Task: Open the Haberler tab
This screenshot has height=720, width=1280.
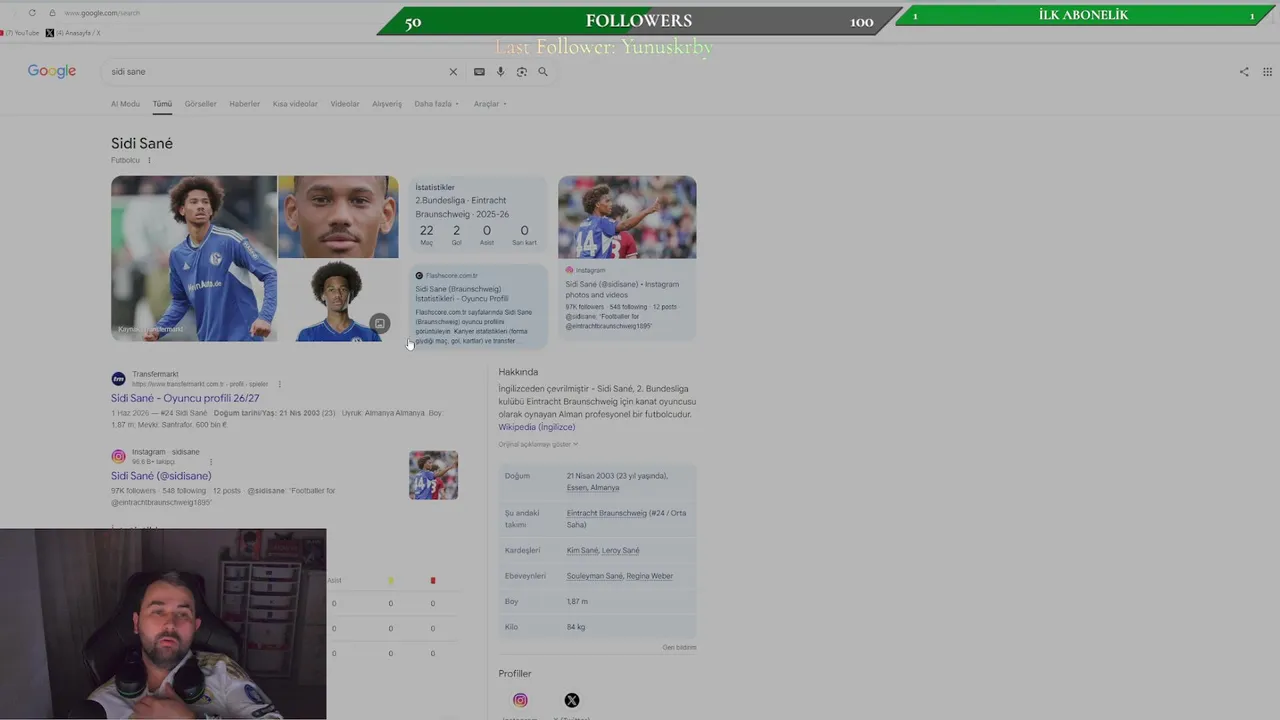Action: pyautogui.click(x=244, y=104)
